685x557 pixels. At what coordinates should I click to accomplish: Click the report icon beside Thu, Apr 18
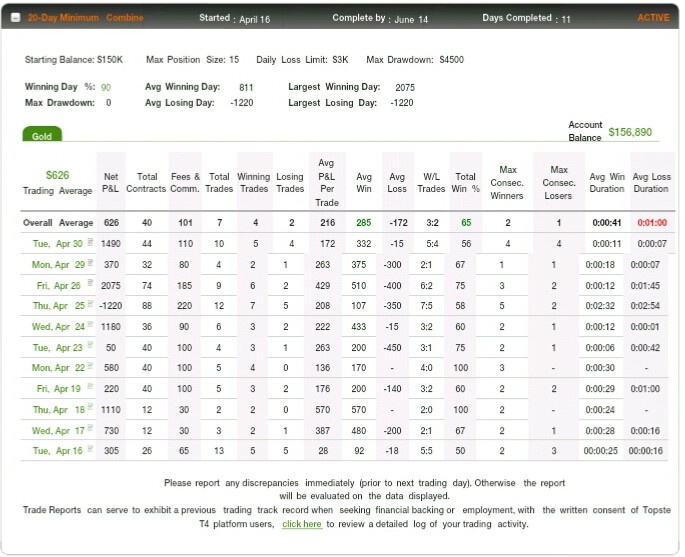point(90,407)
